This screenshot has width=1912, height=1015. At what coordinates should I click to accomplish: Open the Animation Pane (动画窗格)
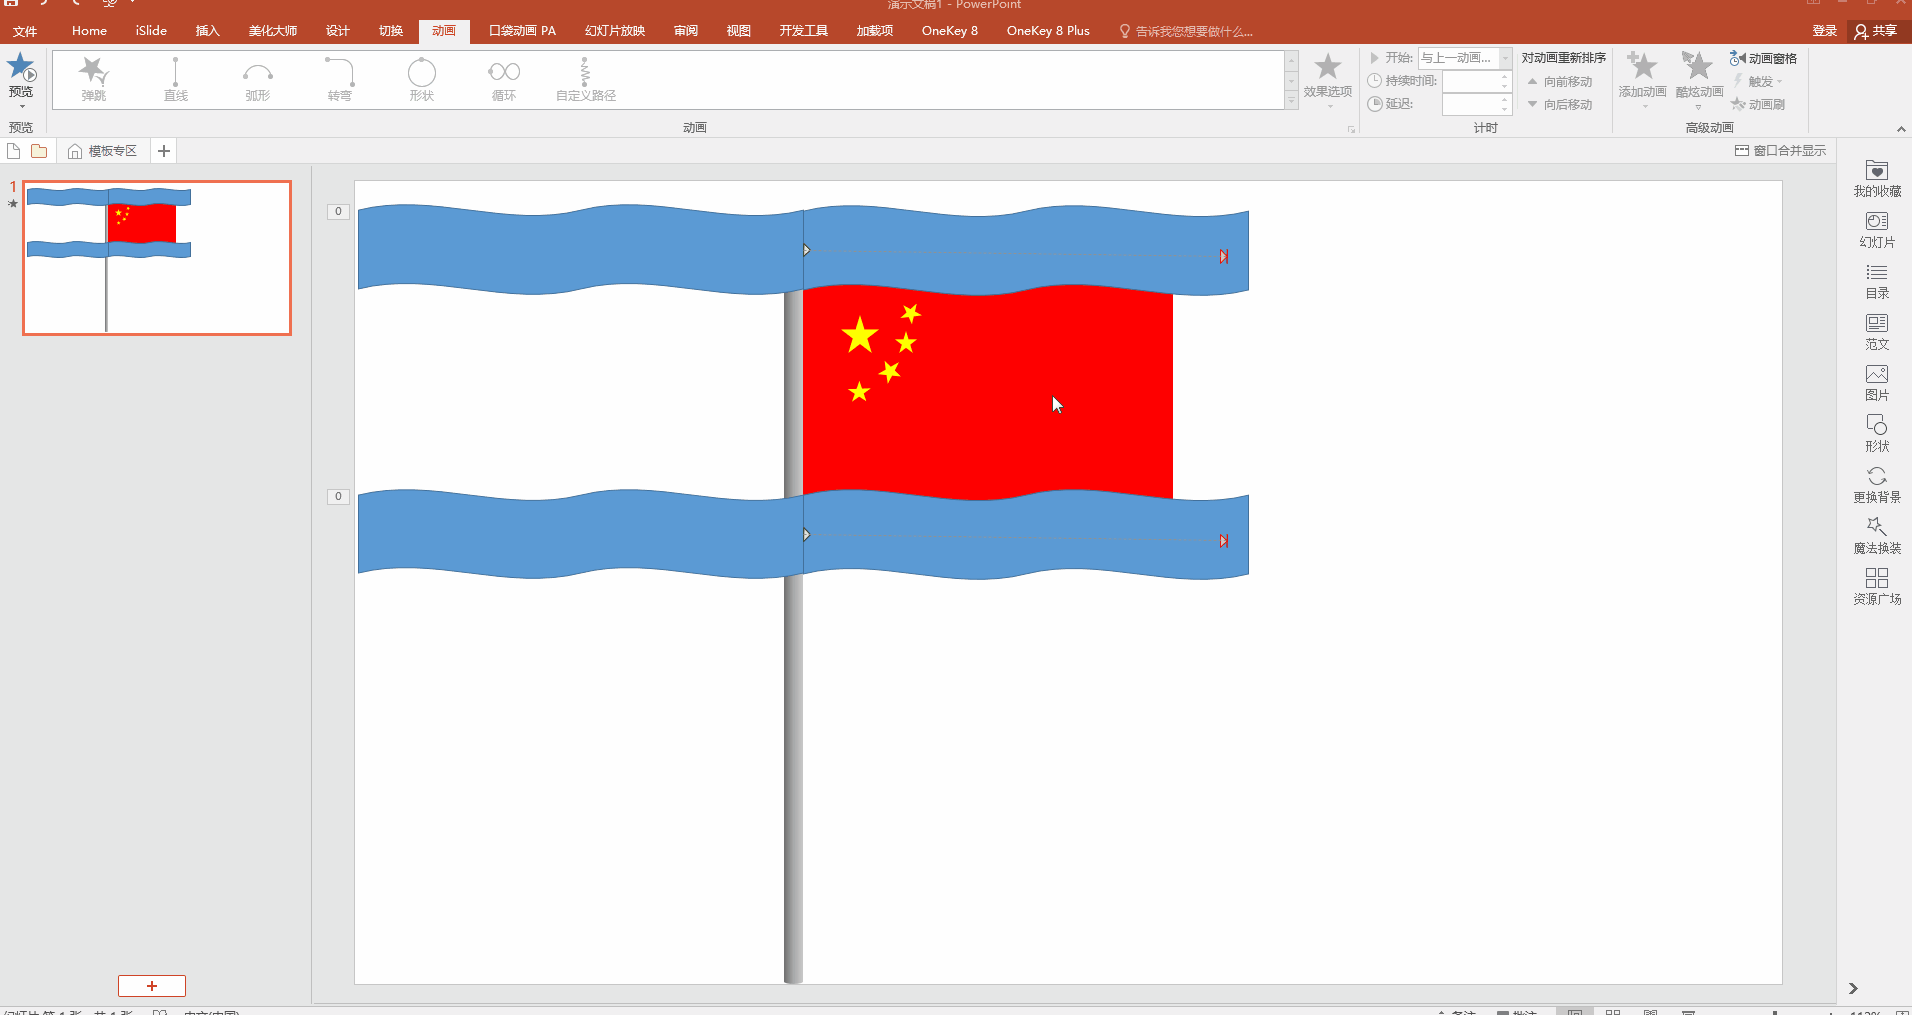coord(1763,58)
